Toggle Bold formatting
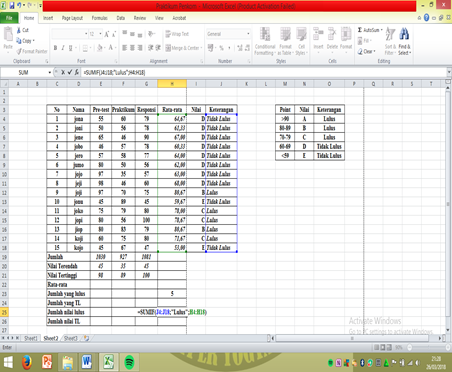Screen dimensions: 452x372 pyautogui.click(x=55, y=48)
